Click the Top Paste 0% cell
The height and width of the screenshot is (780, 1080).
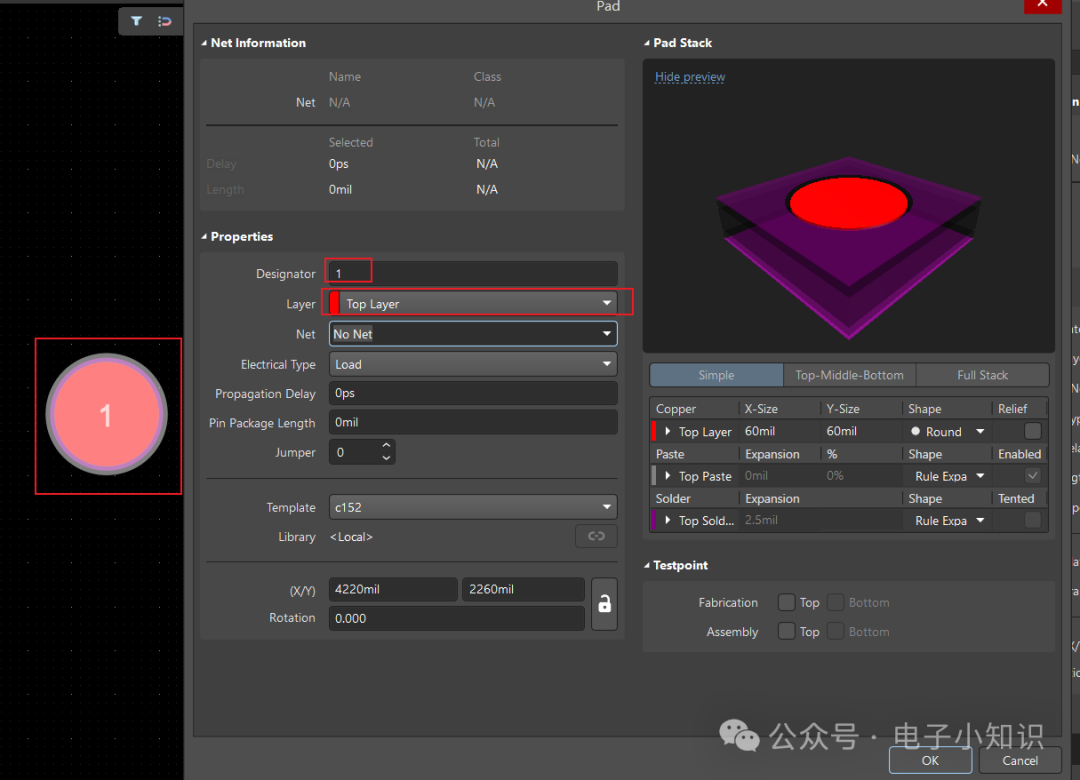point(861,475)
